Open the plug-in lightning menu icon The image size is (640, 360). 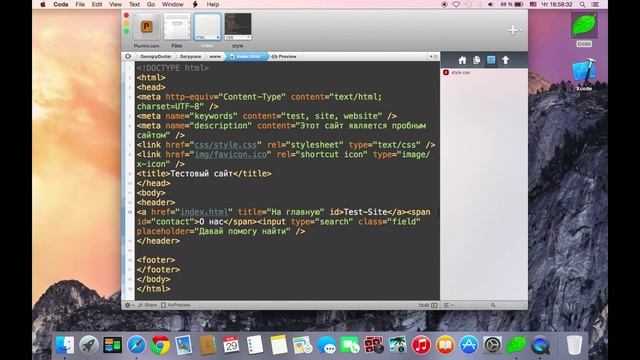coord(195,4)
